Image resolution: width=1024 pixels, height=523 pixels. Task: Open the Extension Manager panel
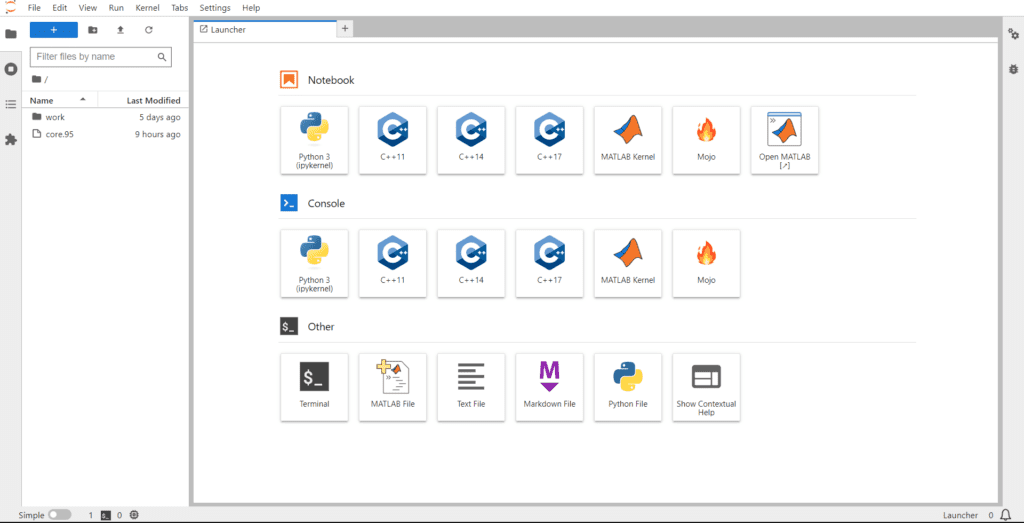pos(10,139)
